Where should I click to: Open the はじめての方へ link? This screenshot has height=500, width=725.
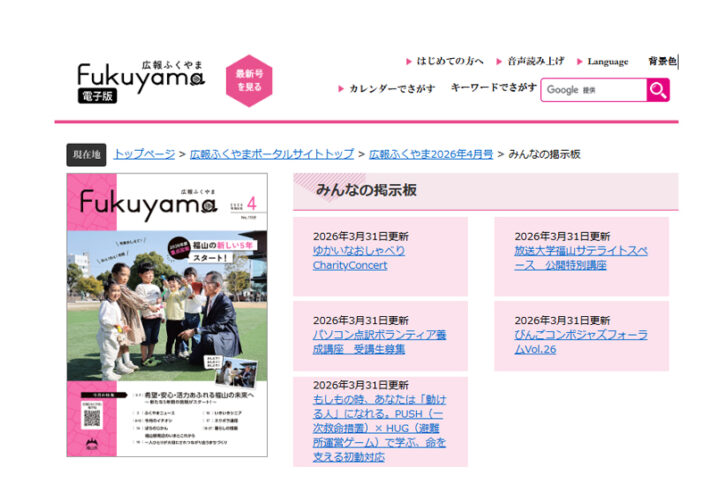click(450, 61)
